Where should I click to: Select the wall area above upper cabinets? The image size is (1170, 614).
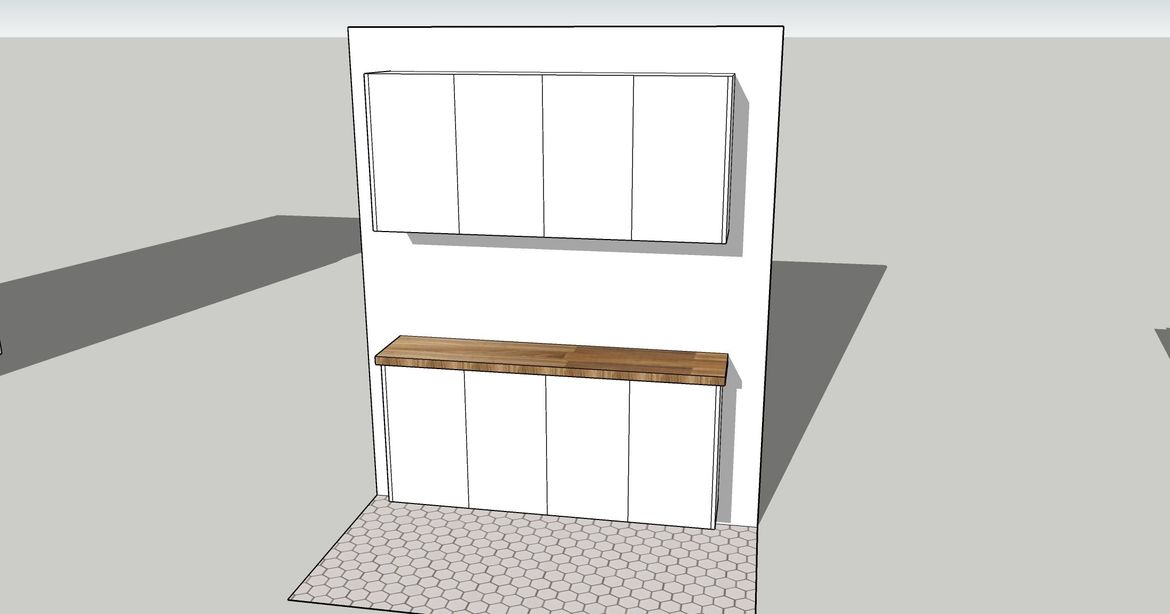click(560, 50)
